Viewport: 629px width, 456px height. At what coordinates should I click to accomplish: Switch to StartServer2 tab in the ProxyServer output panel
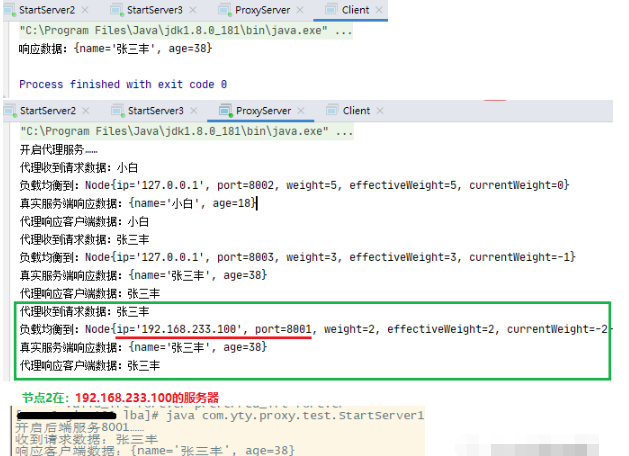(x=48, y=111)
